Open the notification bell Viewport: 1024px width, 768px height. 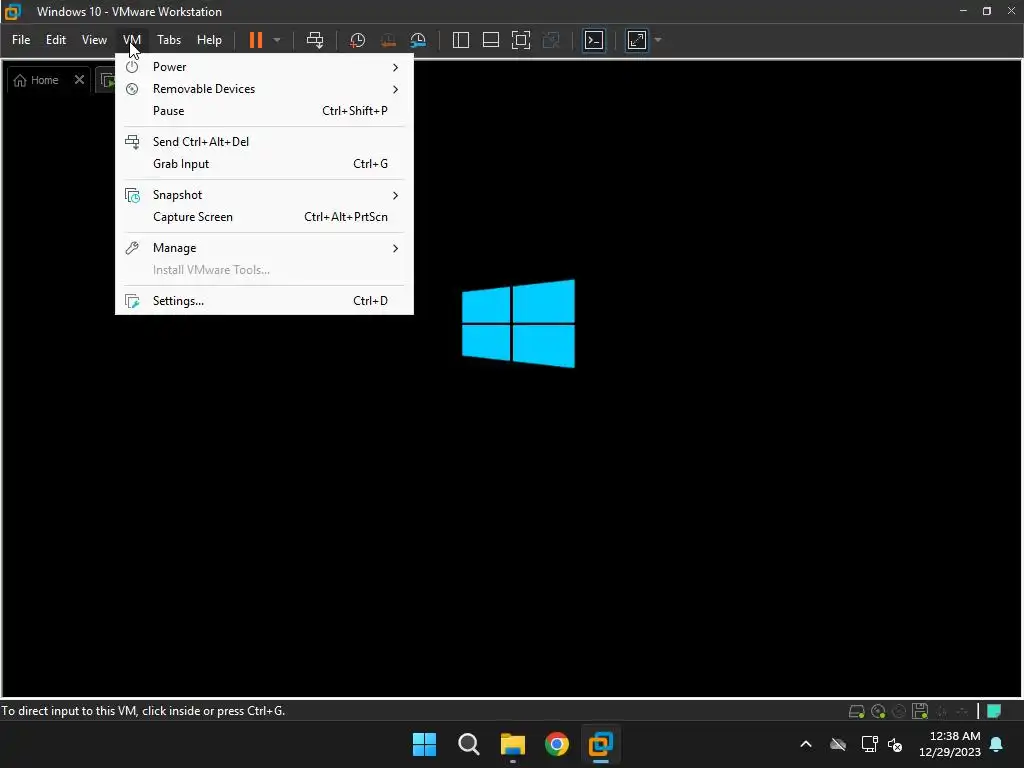(x=997, y=744)
